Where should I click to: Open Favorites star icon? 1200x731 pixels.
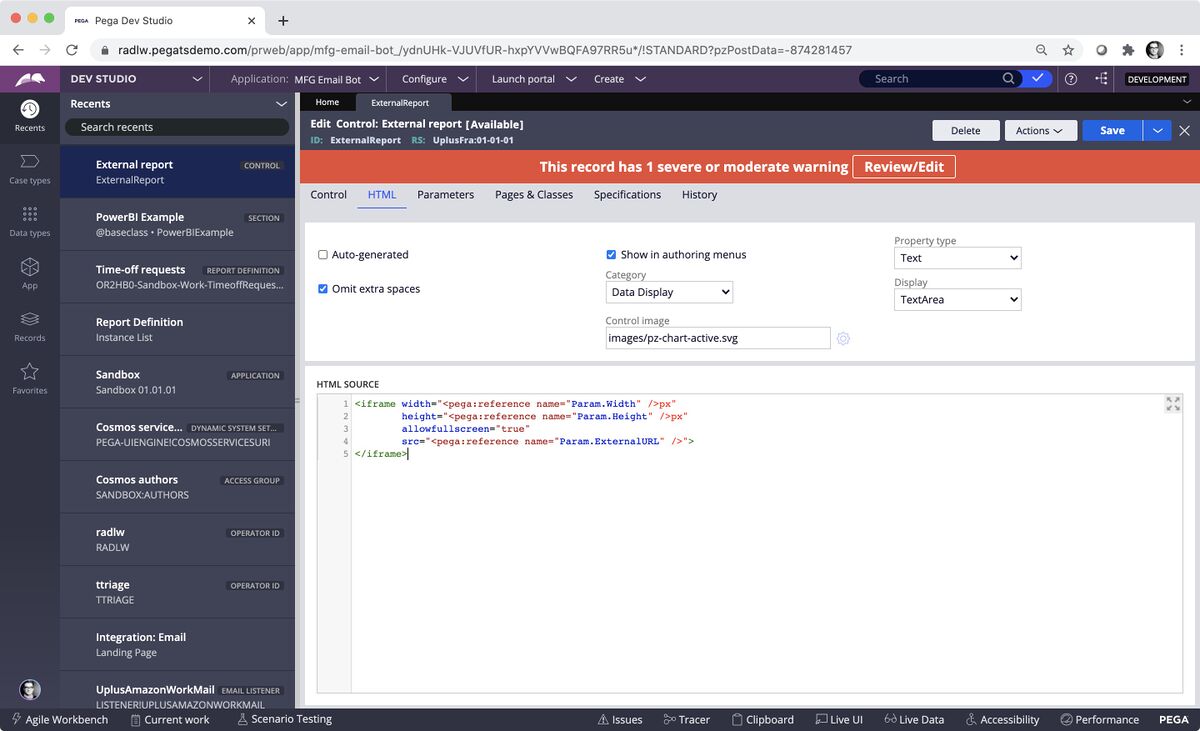pos(29,377)
